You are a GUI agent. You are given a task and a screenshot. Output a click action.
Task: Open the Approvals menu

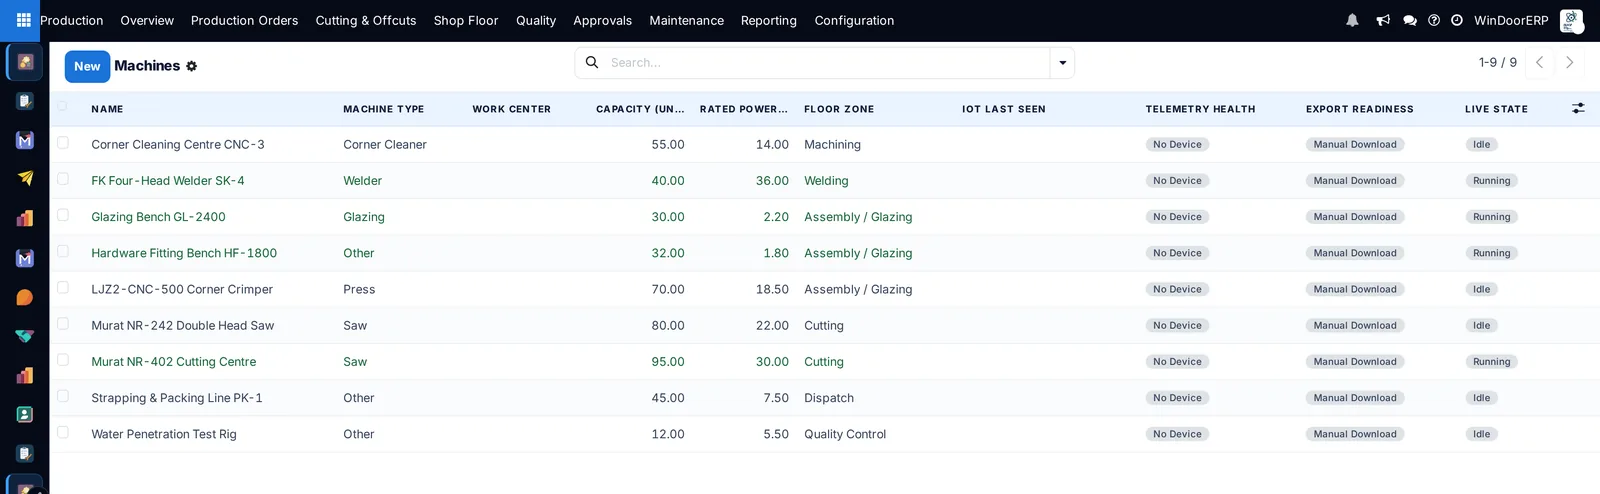click(602, 20)
